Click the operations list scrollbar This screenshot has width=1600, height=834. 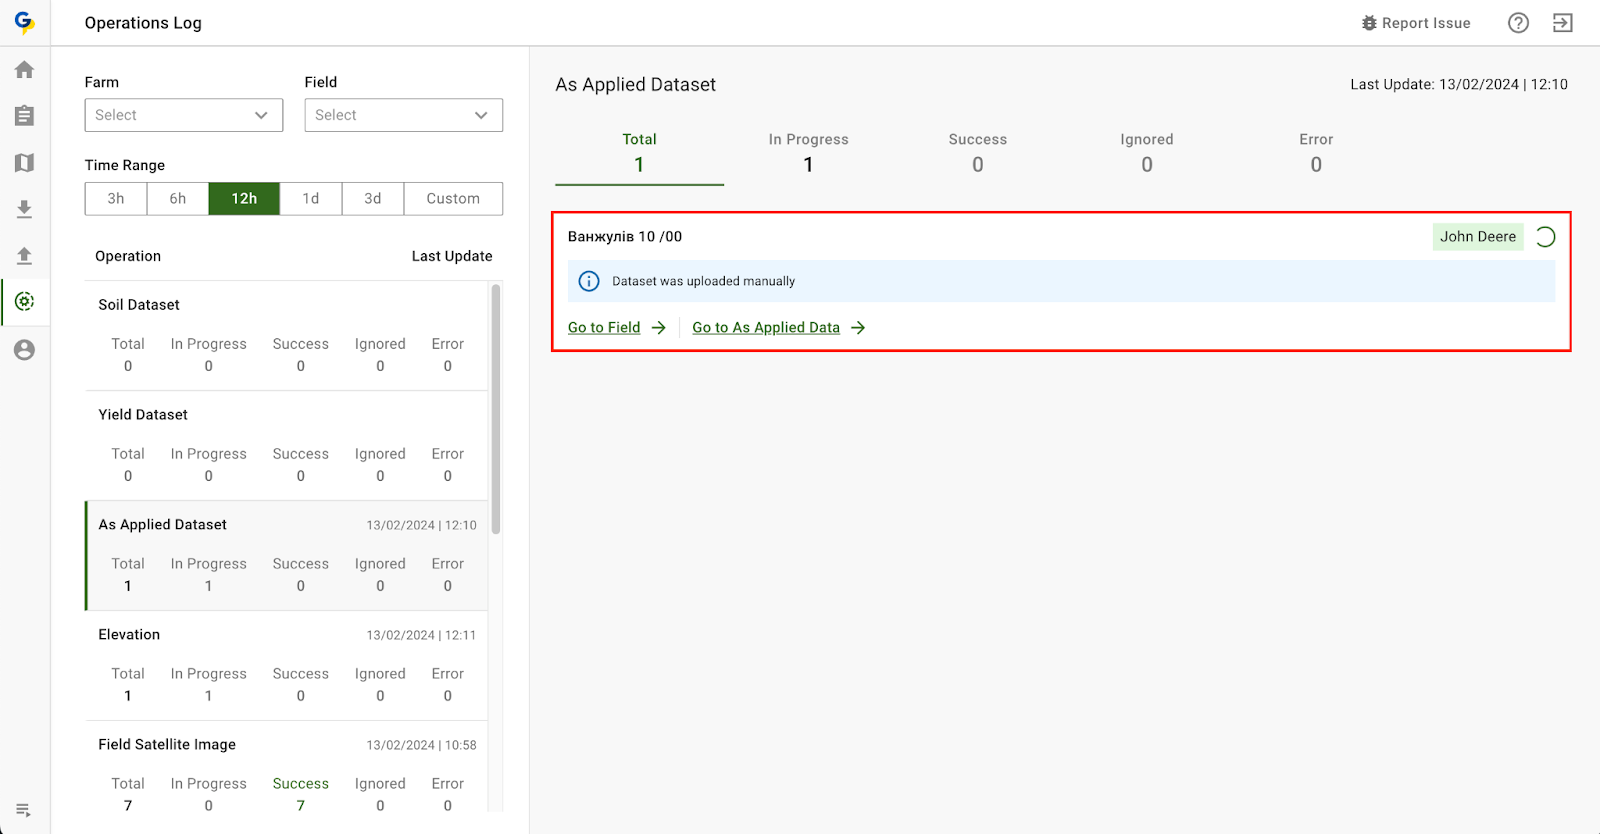tap(496, 410)
